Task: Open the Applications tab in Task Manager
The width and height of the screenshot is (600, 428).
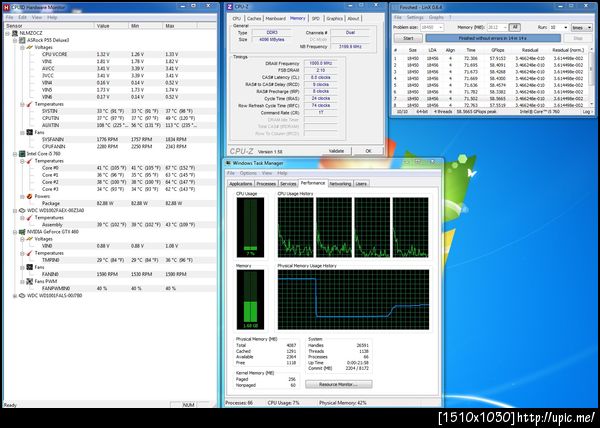Action: [x=240, y=184]
